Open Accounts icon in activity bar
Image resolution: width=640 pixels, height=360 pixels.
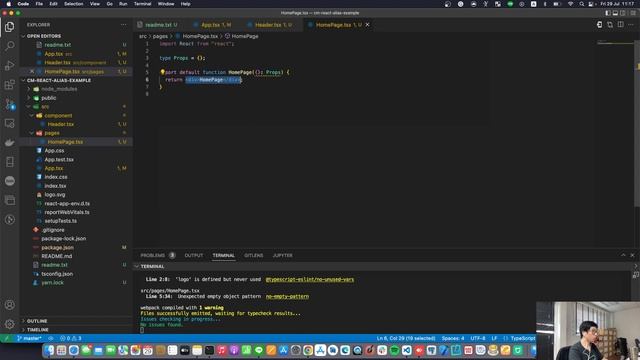[x=10, y=305]
